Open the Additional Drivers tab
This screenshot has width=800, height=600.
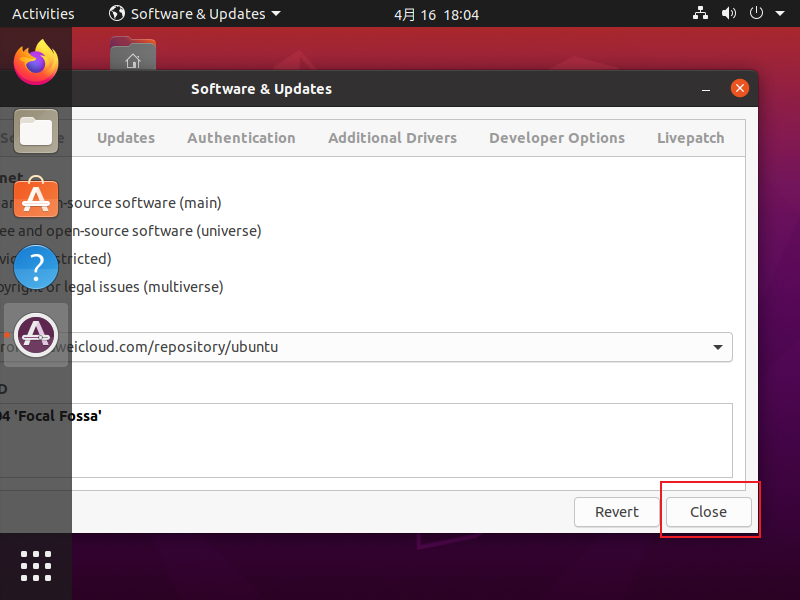click(x=392, y=138)
